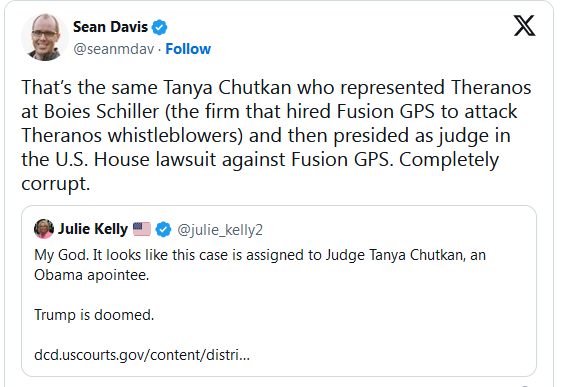Click the line starting "Theranos whistleblowers)"
Image resolution: width=582 pixels, height=387 pixels.
click(266, 135)
